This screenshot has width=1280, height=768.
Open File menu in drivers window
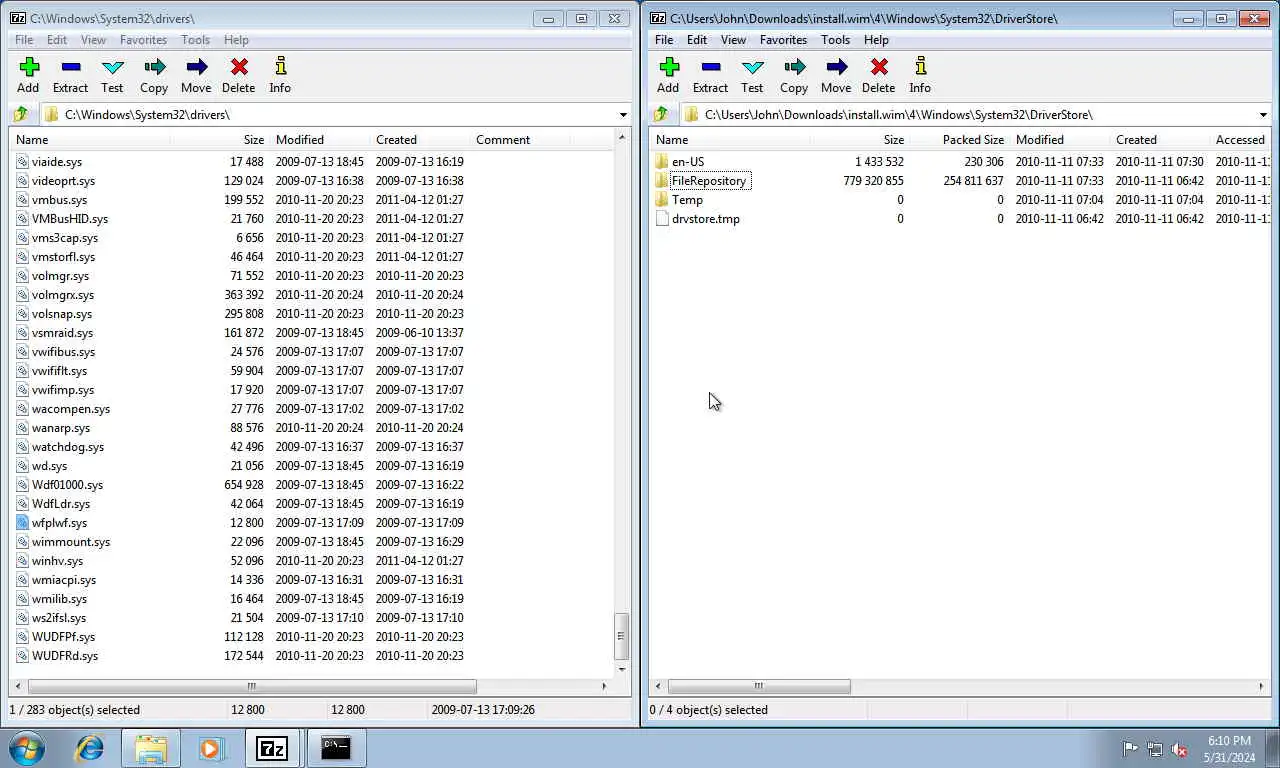(x=24, y=40)
